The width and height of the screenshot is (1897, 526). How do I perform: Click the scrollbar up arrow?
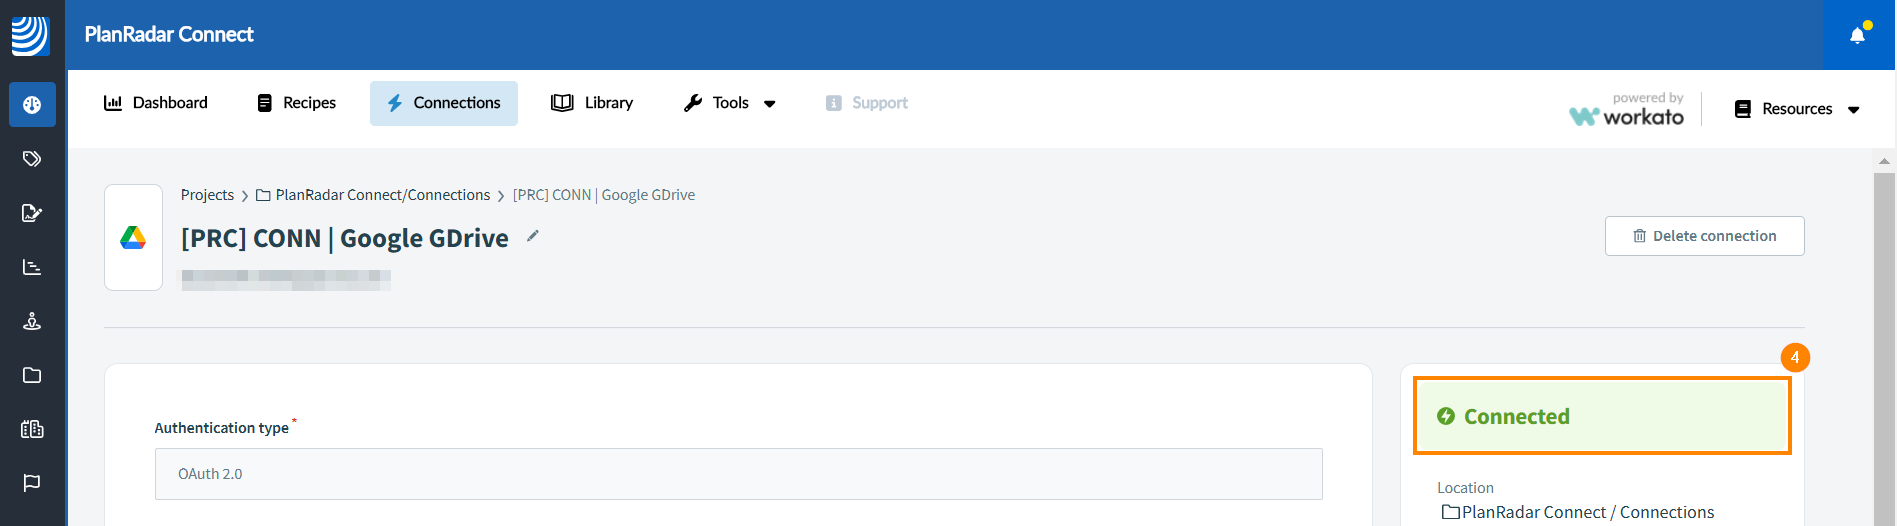pyautogui.click(x=1884, y=161)
